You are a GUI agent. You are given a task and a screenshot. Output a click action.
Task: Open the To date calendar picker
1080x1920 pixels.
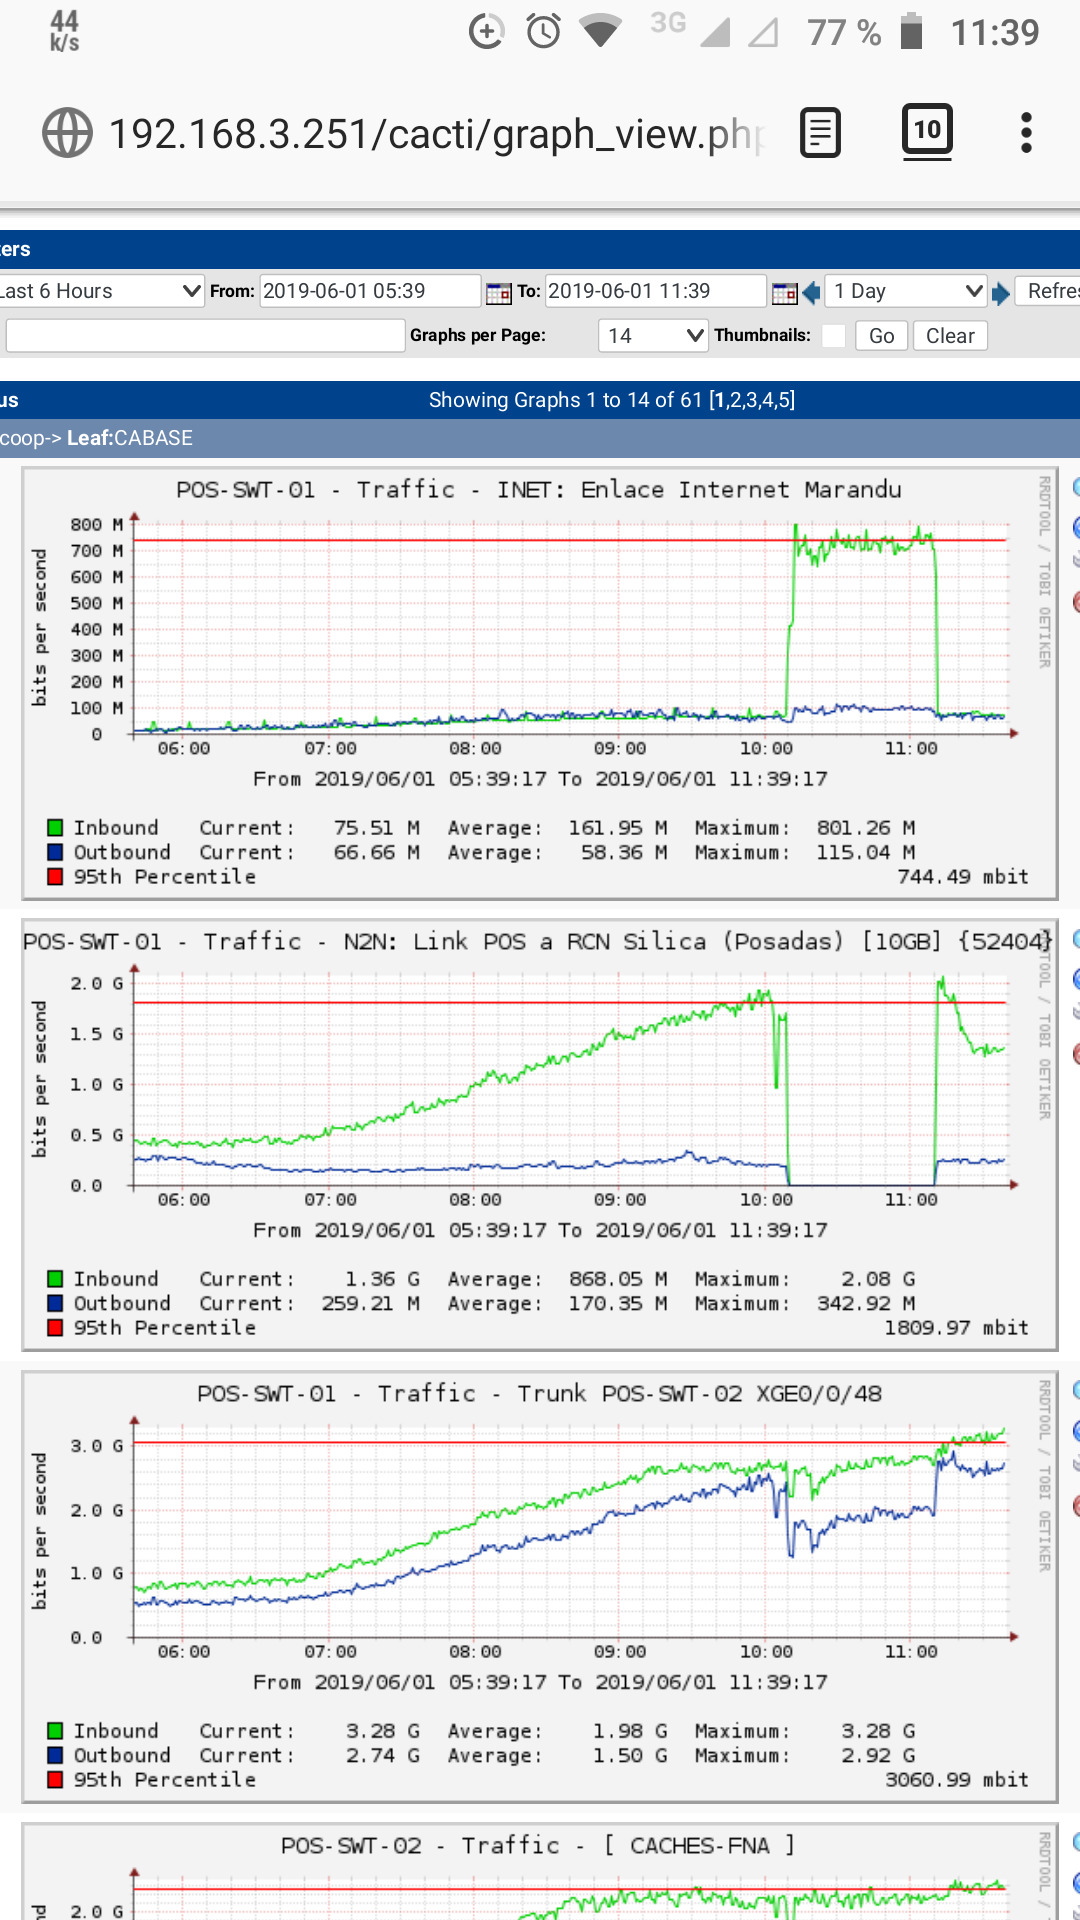[x=785, y=292]
